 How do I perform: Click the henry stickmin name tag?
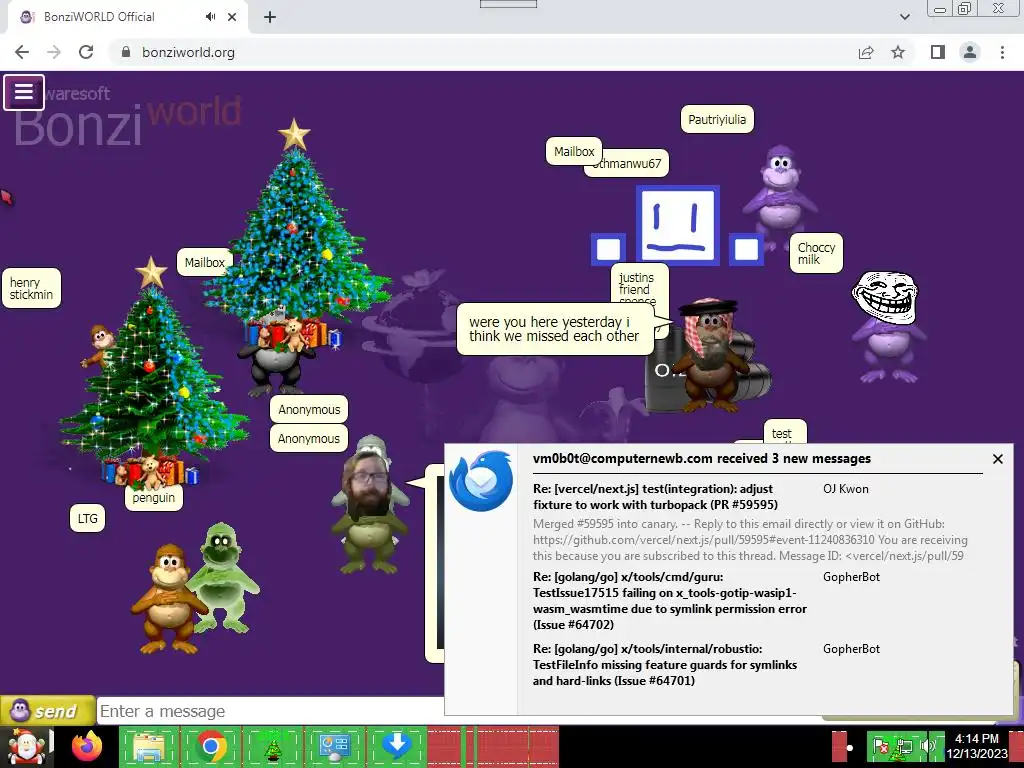pyautogui.click(x=31, y=288)
